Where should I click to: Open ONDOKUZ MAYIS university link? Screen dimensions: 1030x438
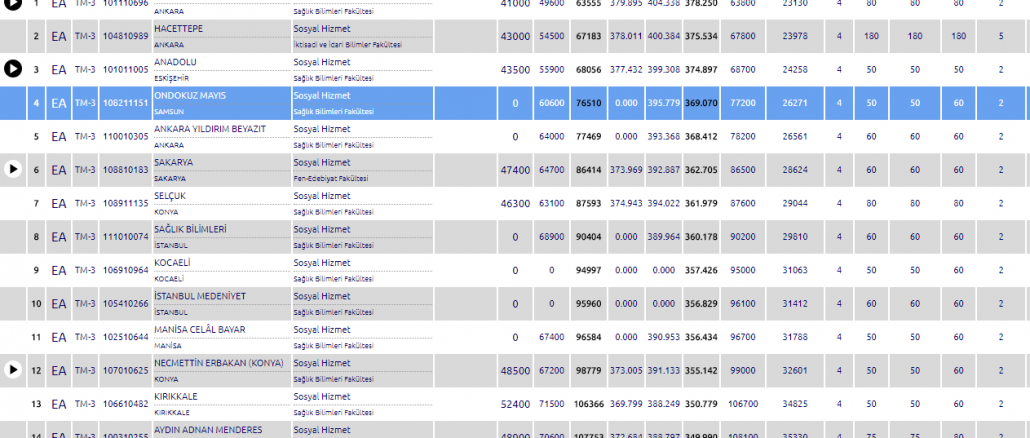[x=190, y=95]
